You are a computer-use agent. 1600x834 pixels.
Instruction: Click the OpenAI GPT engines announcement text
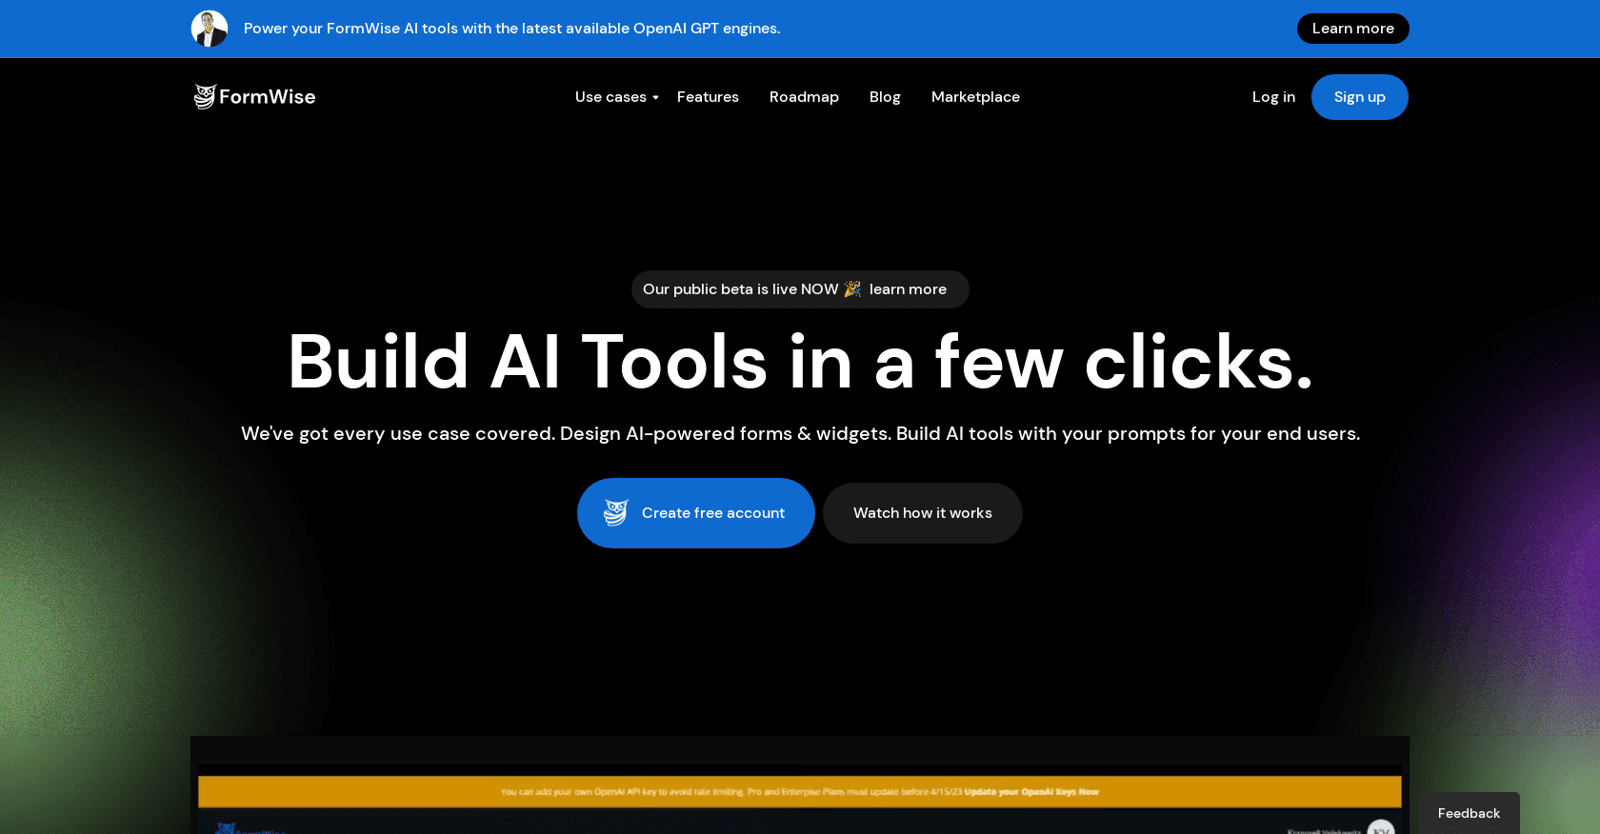511,29
